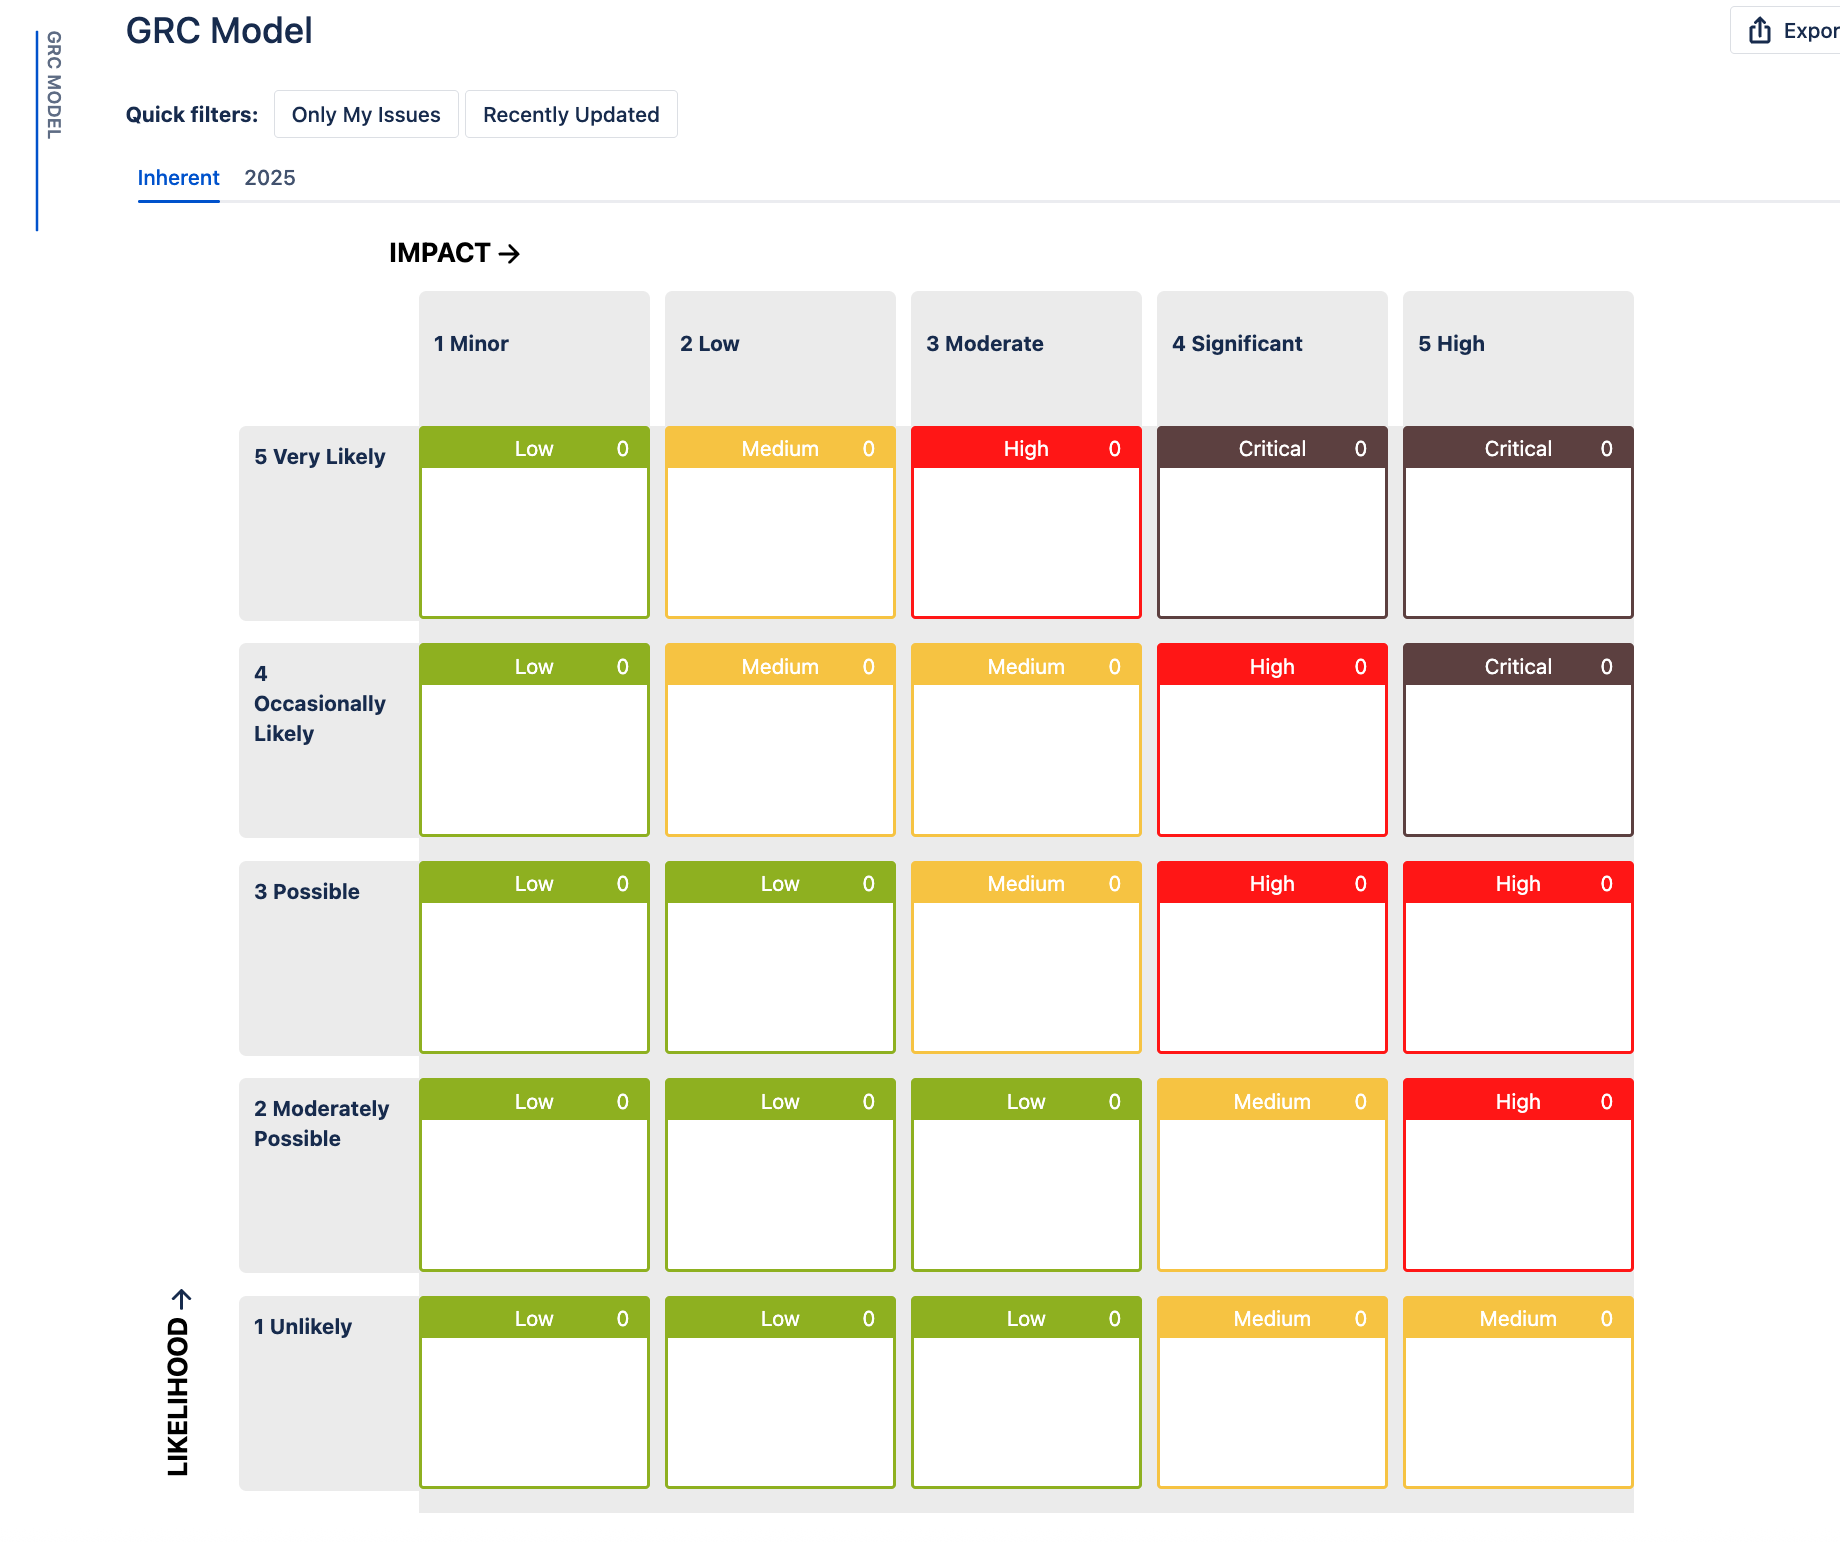Switch to the 2025 tab
The width and height of the screenshot is (1840, 1542).
coord(270,178)
